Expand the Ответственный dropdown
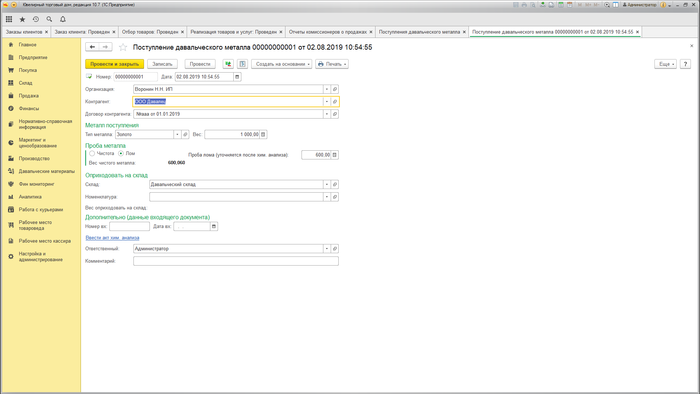Screen dimensions: 700x394 (326, 249)
